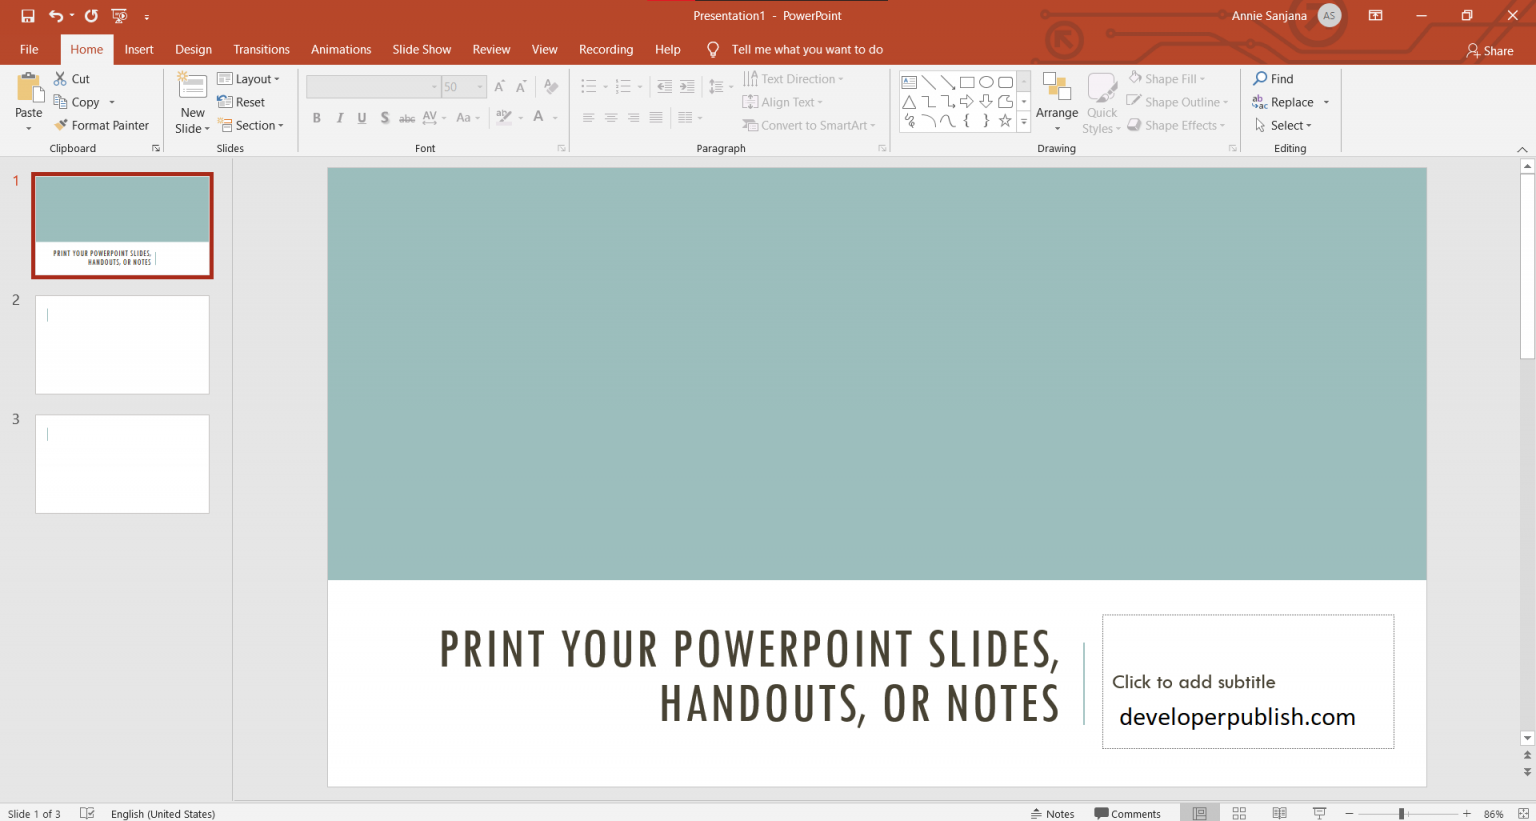Toggle underline formatting
This screenshot has height=821, width=1536.
click(361, 117)
